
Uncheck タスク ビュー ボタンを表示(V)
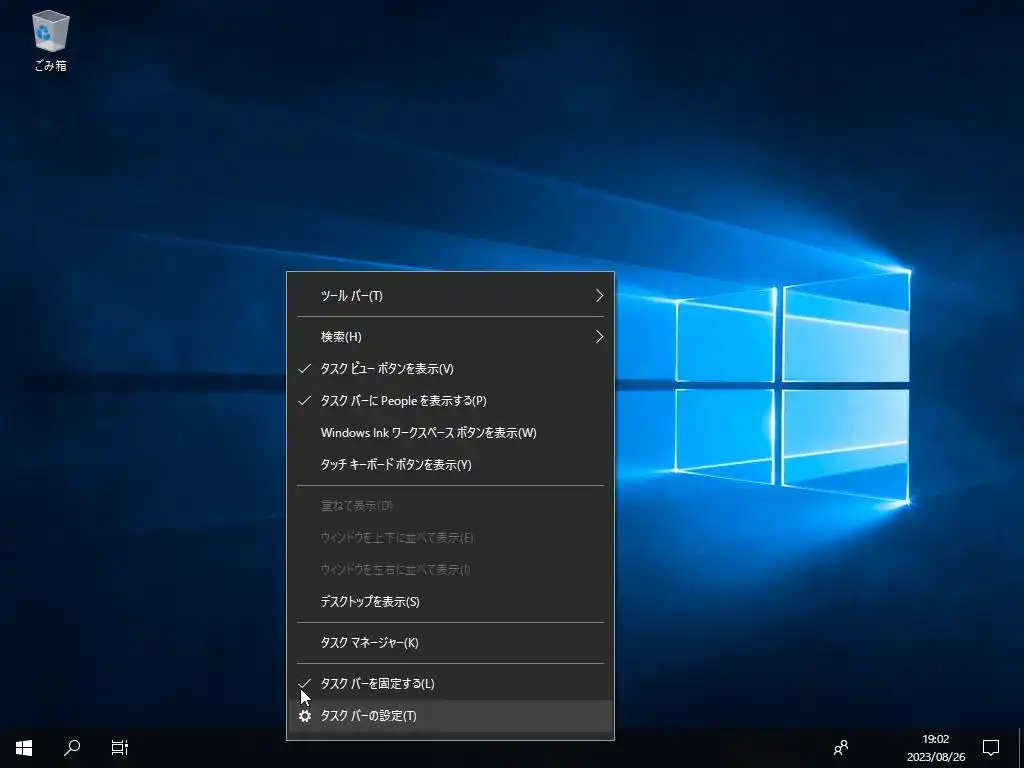tap(450, 369)
